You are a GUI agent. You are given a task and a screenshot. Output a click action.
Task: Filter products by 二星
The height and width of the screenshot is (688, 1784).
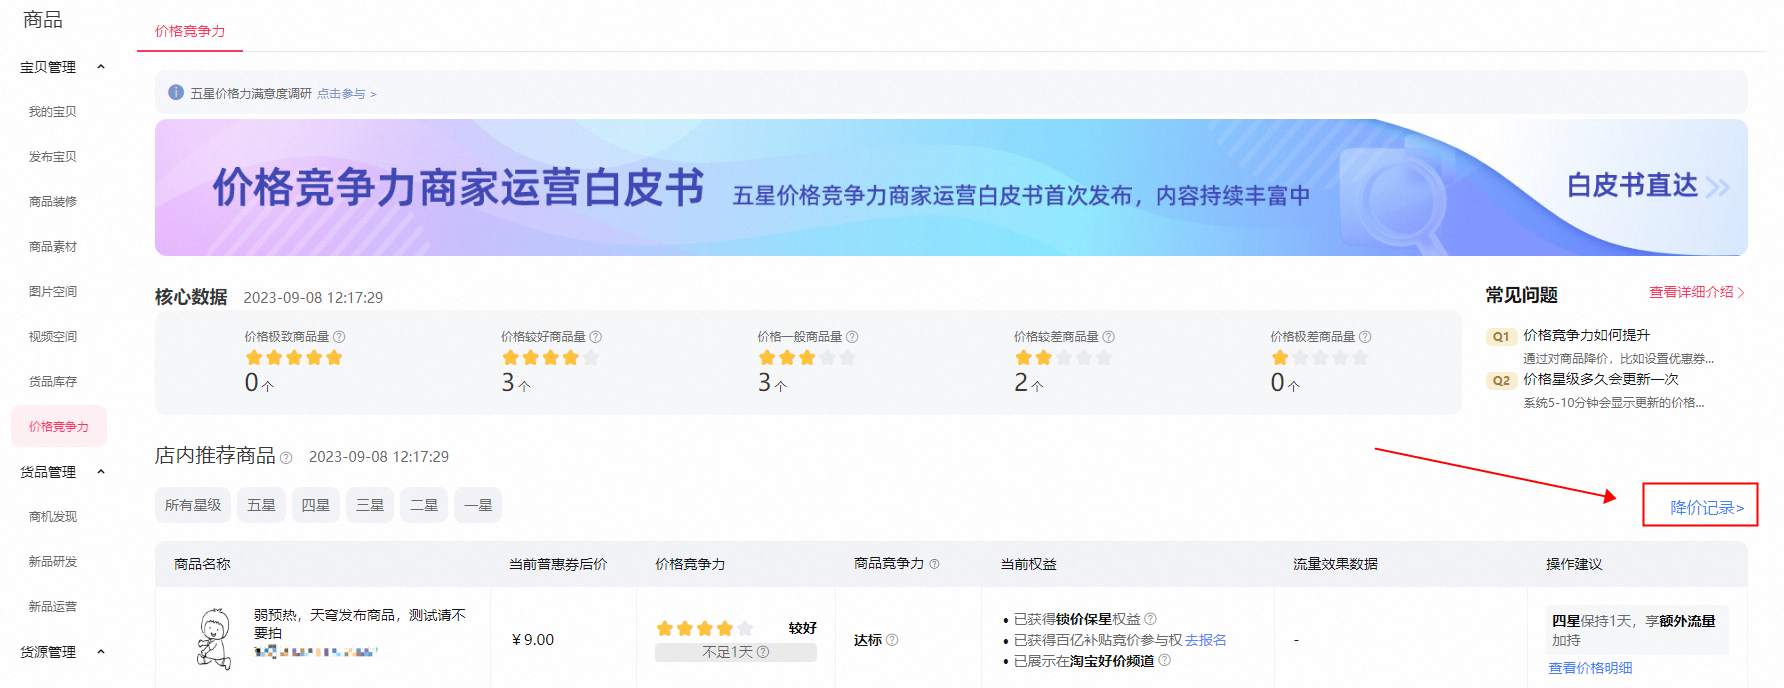[424, 505]
